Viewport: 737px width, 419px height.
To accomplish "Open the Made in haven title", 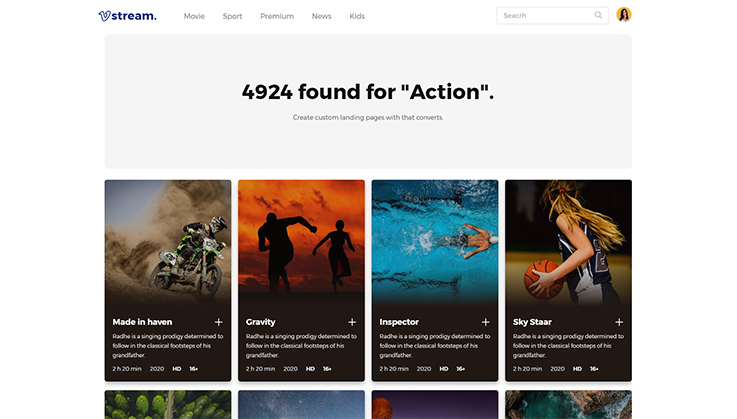I will click(x=142, y=322).
